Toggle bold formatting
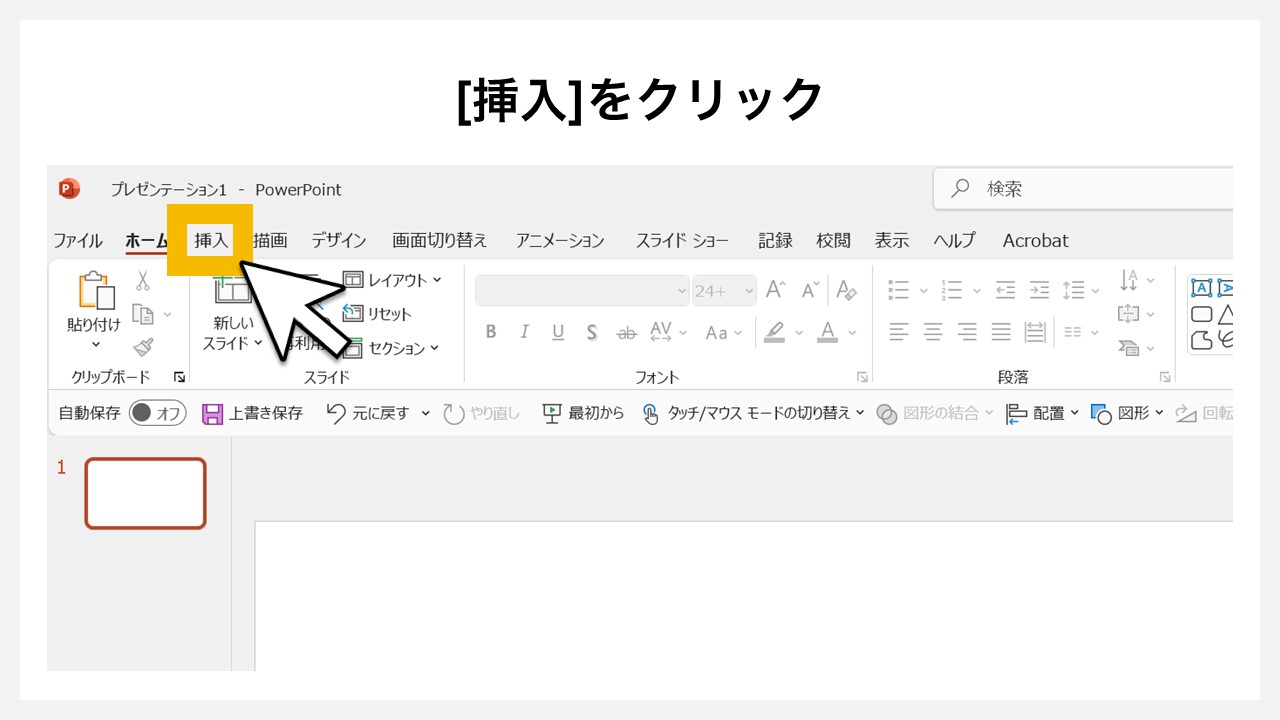1280x720 pixels. click(490, 332)
